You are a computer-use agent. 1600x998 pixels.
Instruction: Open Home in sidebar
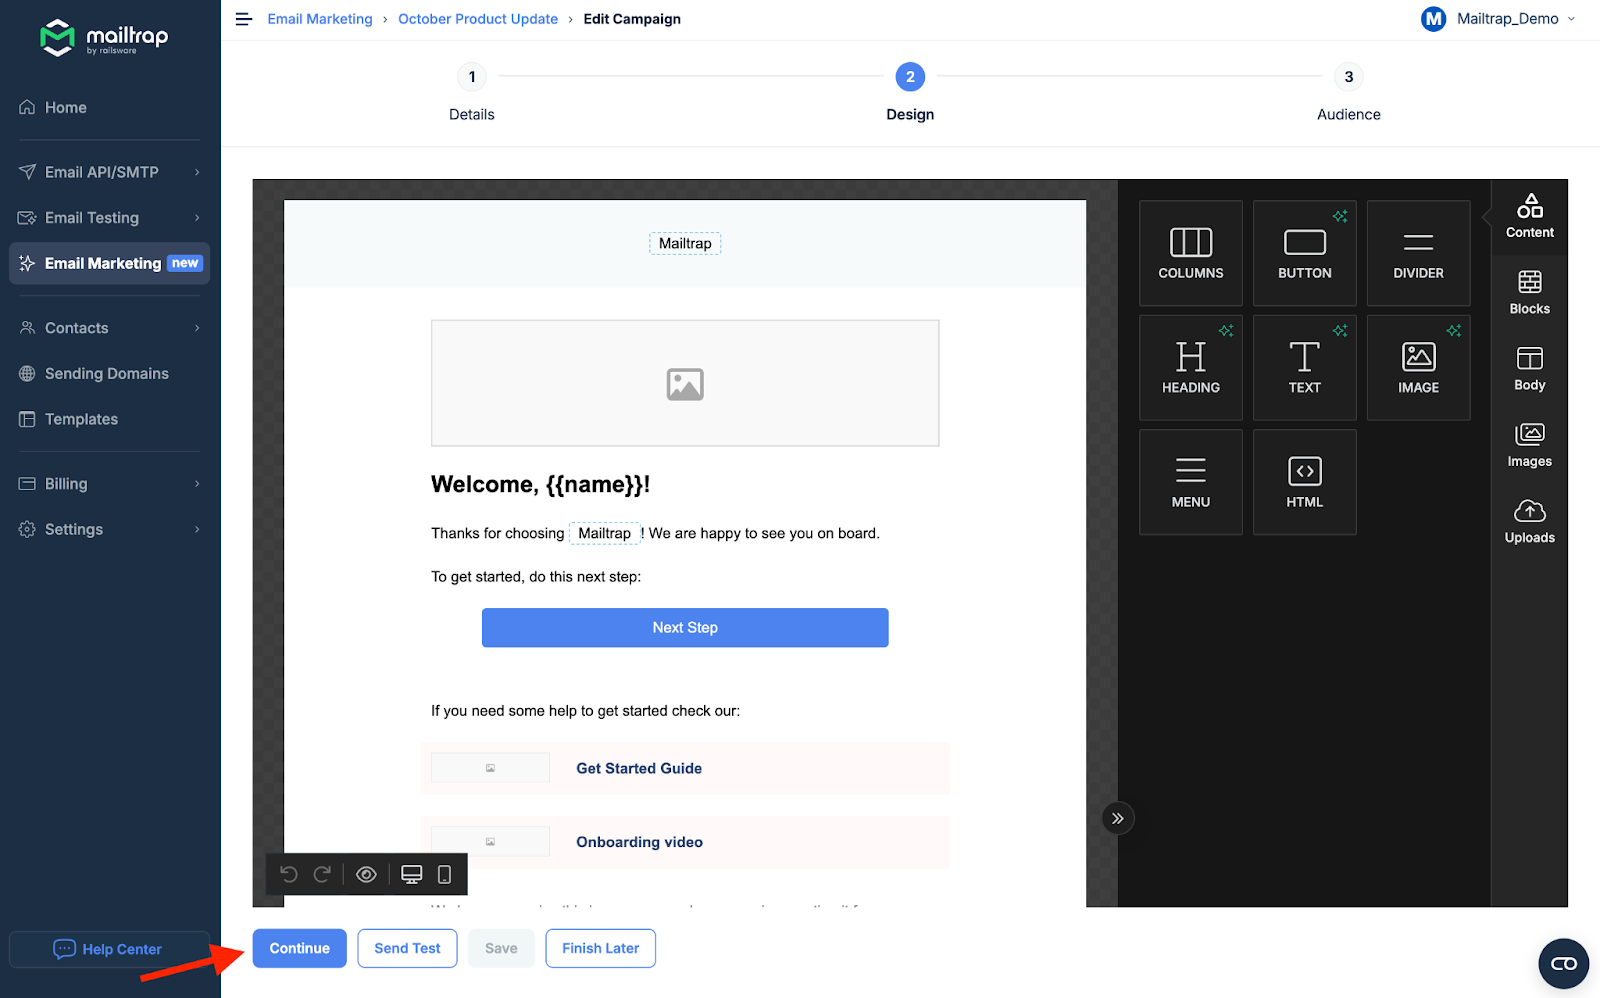click(66, 108)
